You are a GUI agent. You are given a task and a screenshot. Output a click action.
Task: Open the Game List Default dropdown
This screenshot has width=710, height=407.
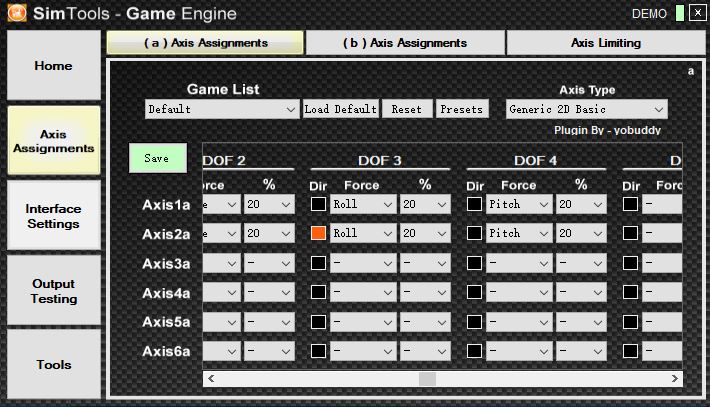click(222, 109)
